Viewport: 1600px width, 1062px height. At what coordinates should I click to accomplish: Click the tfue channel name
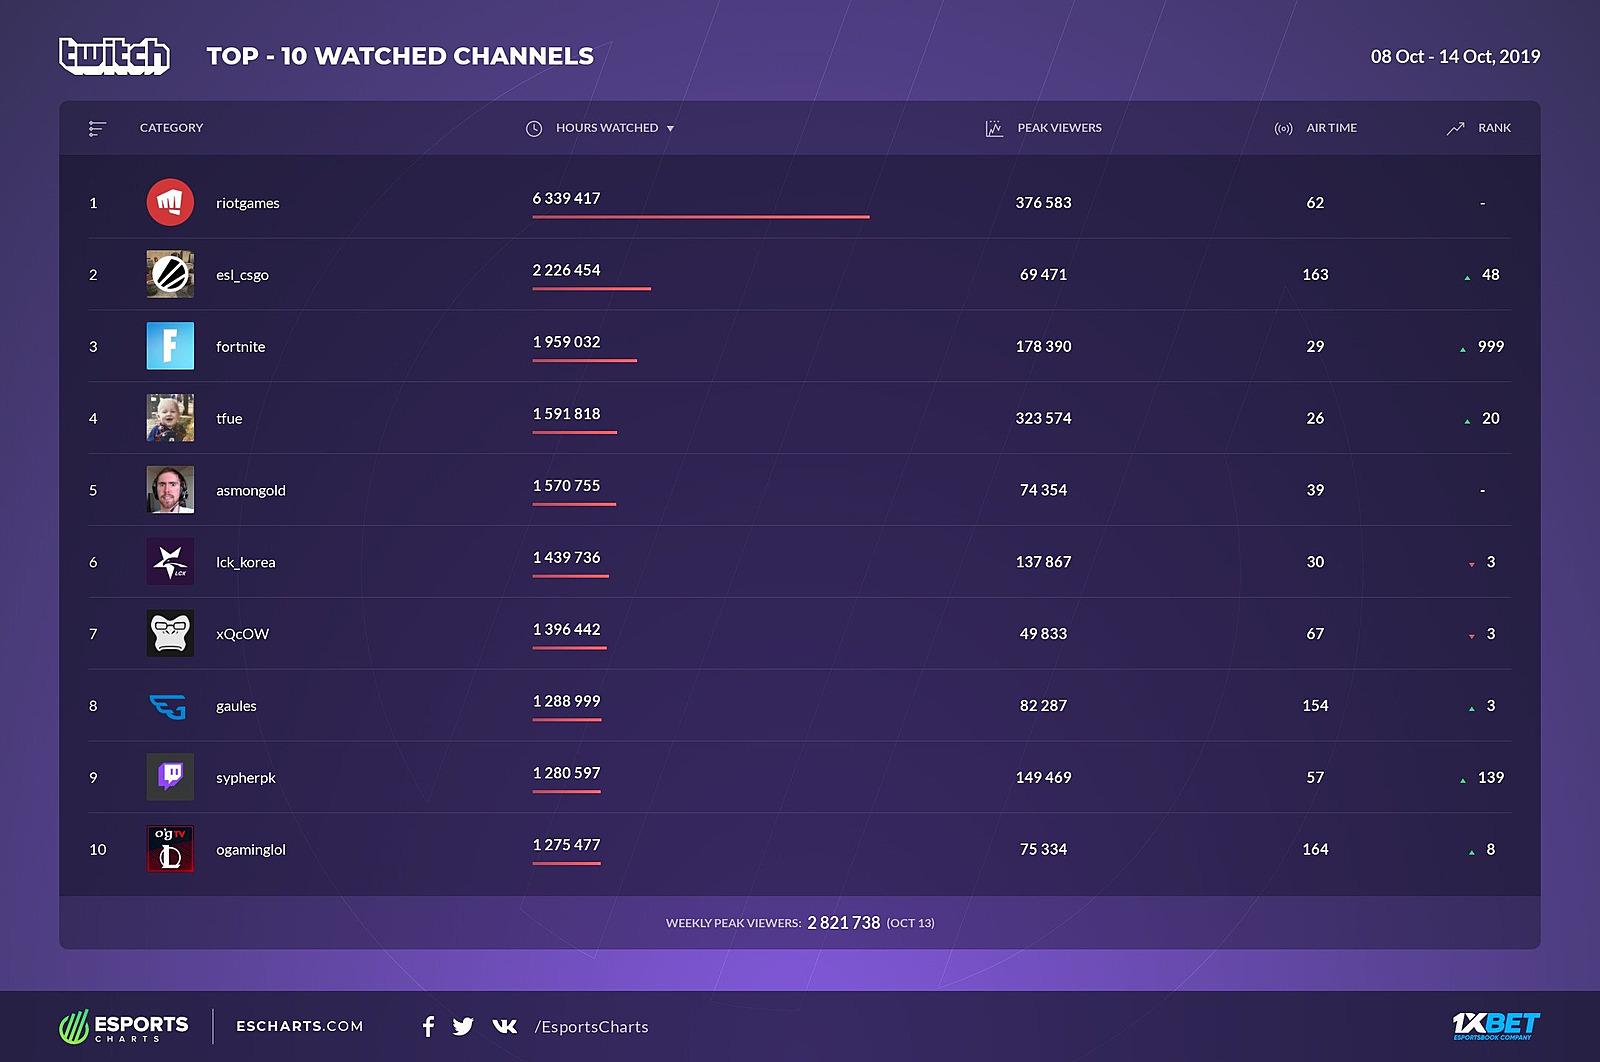click(x=229, y=419)
